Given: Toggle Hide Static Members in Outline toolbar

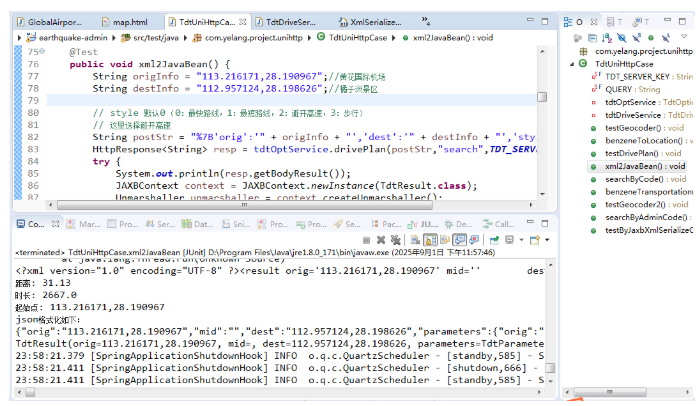Looking at the screenshot, I should 636,38.
